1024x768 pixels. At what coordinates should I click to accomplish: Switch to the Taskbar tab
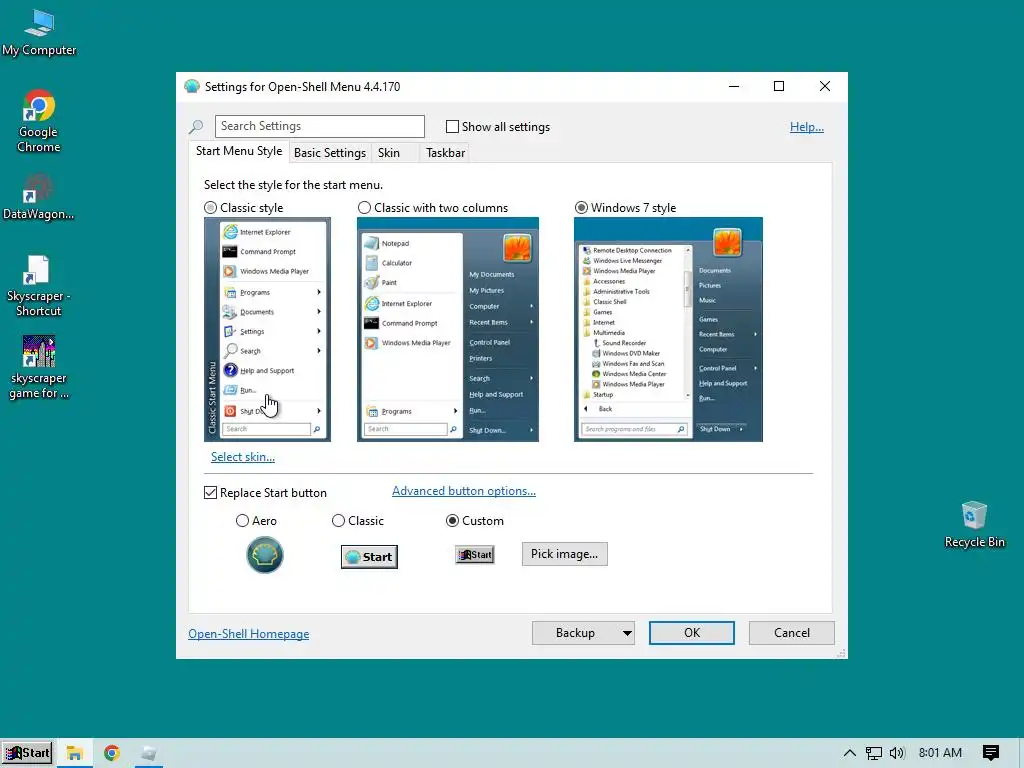coord(445,153)
